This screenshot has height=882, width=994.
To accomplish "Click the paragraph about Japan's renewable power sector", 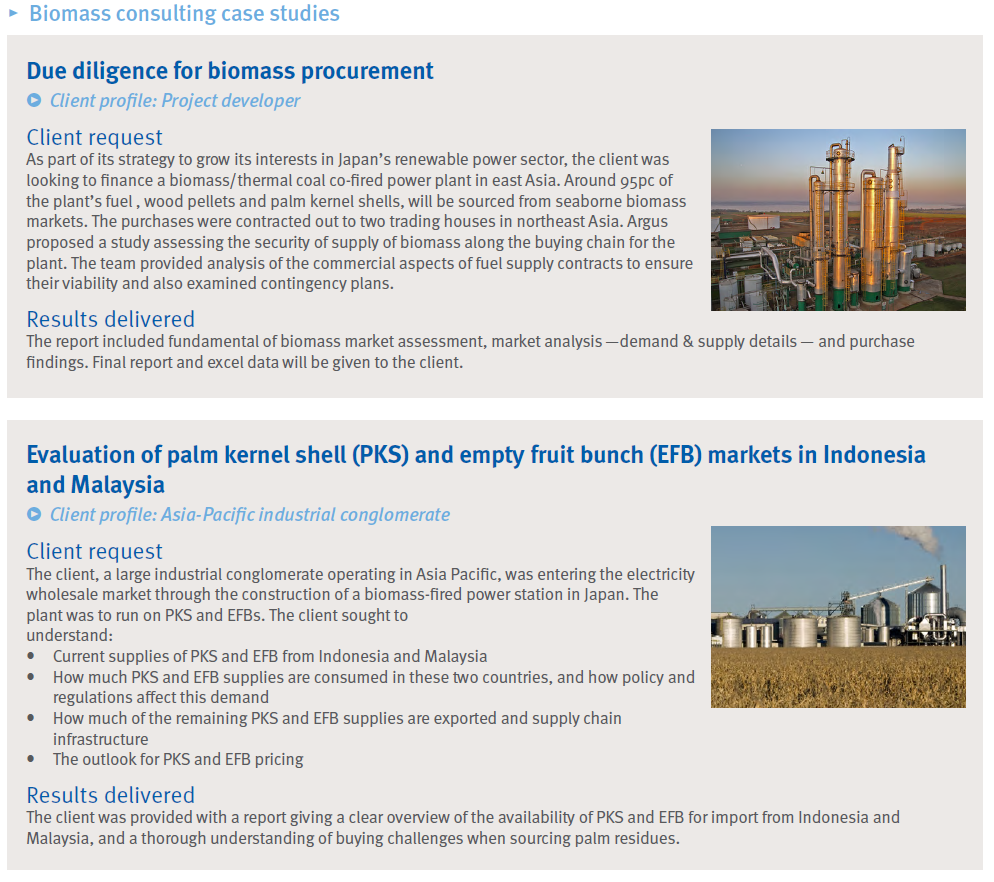I will click(x=360, y=221).
